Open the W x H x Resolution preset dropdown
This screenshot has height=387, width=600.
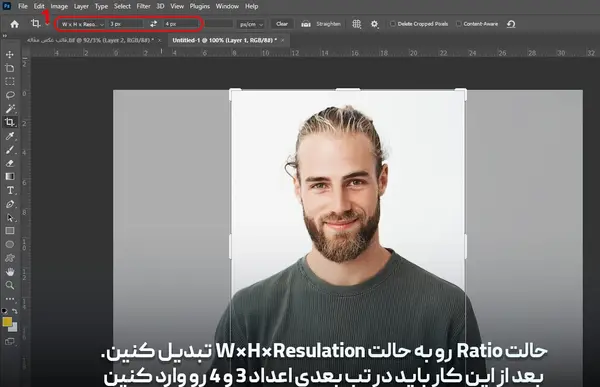coord(82,24)
